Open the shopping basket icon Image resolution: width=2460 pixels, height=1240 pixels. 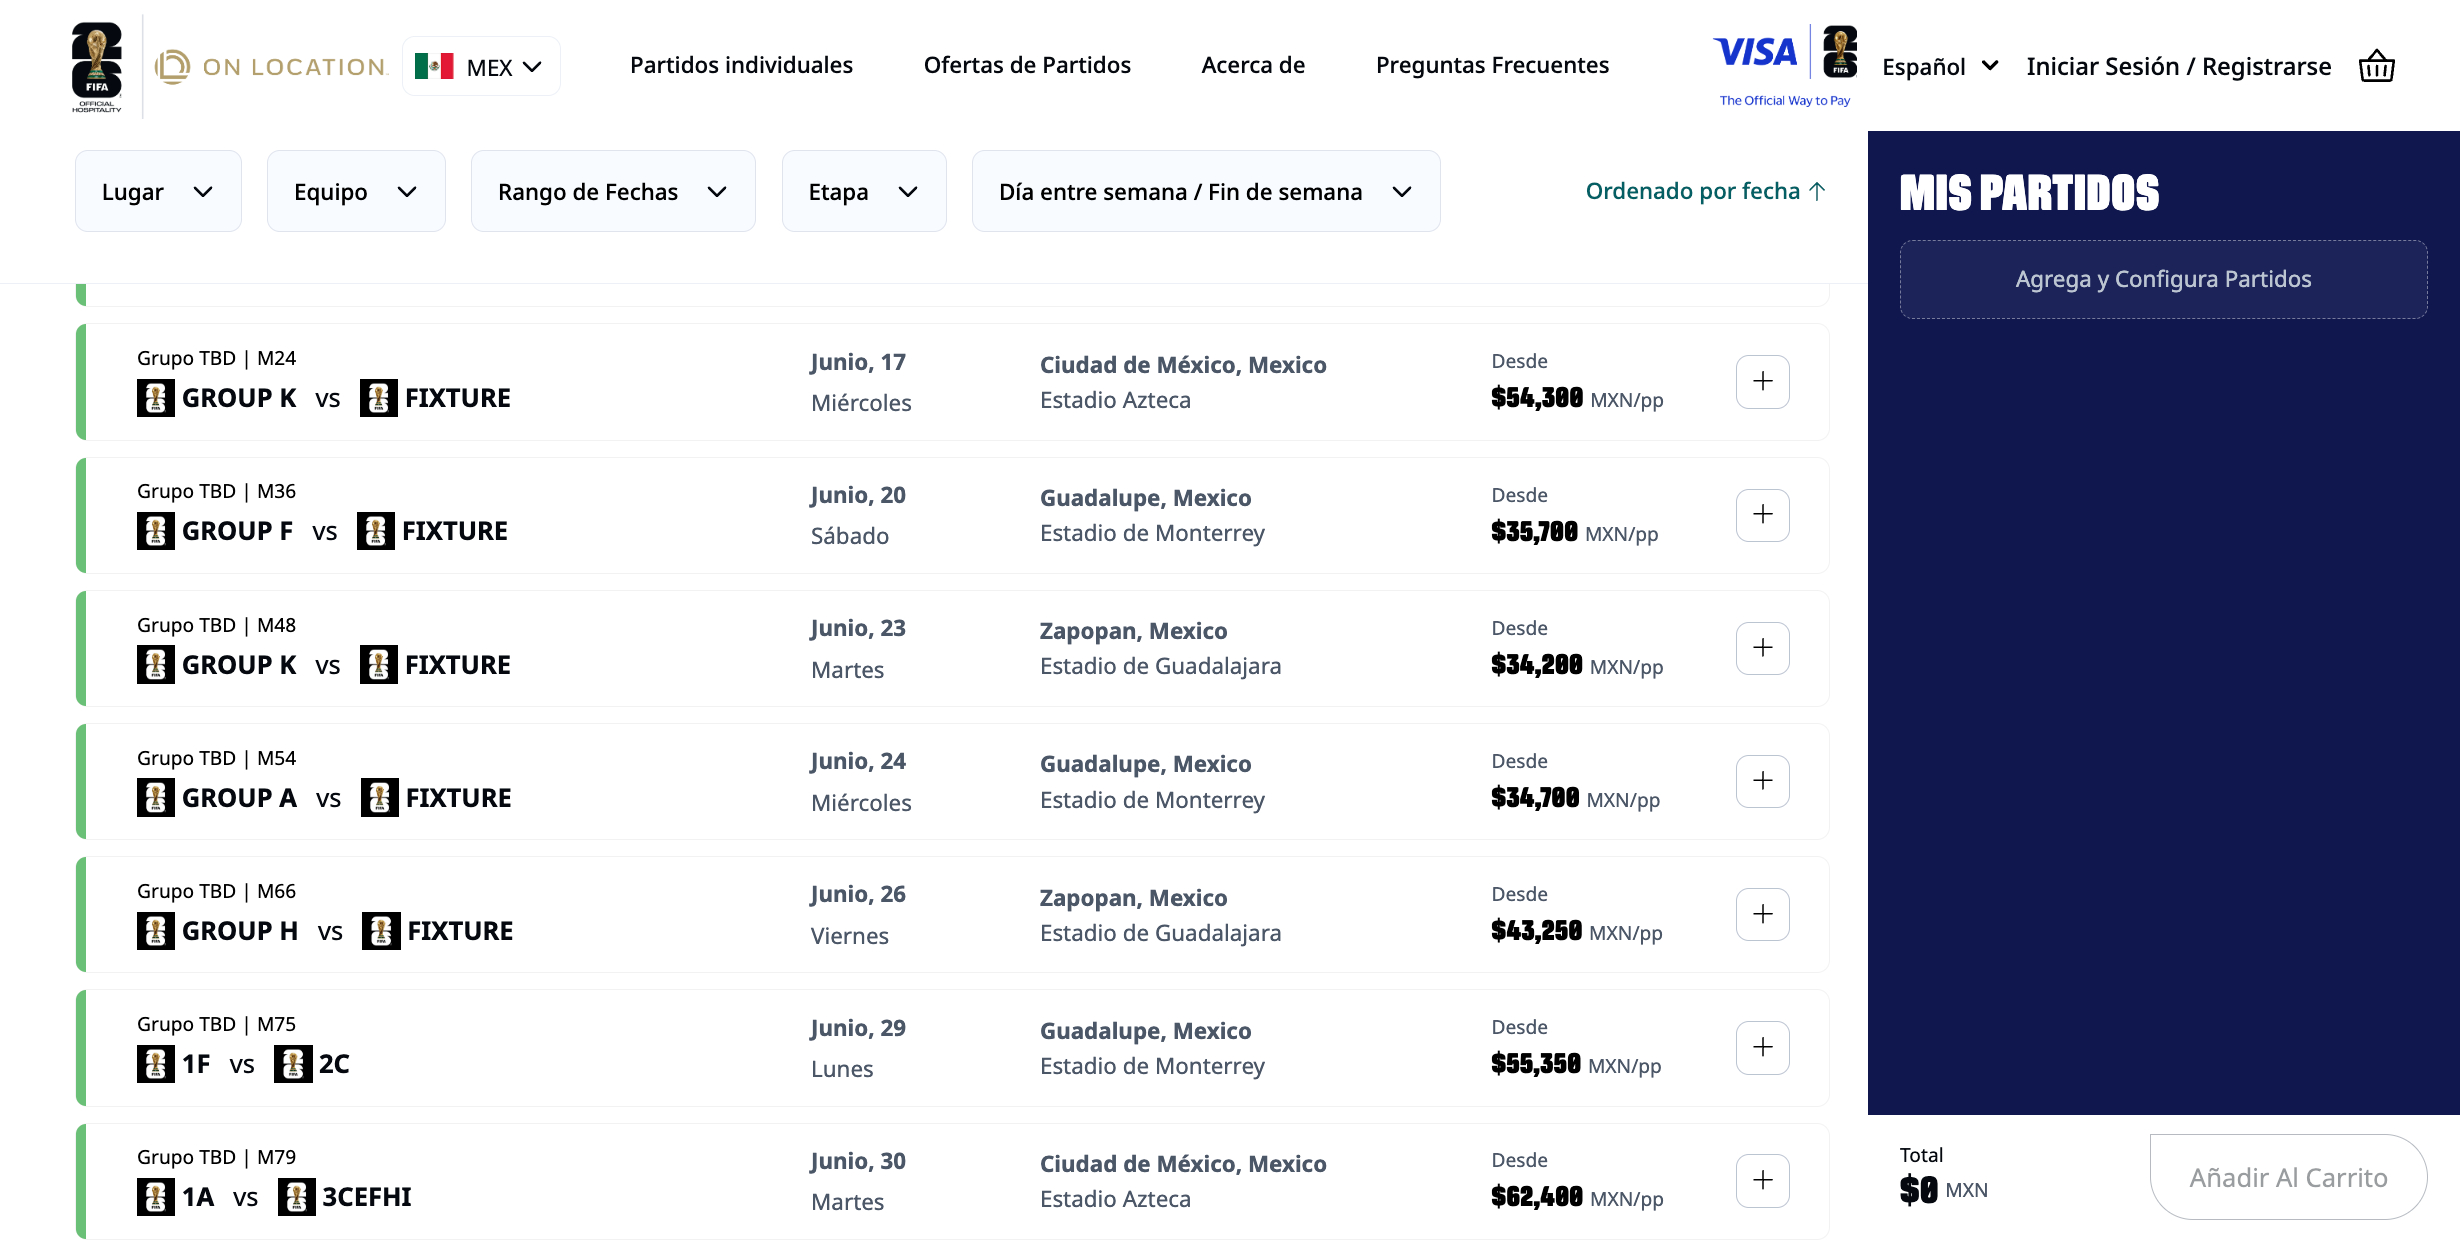2376,67
